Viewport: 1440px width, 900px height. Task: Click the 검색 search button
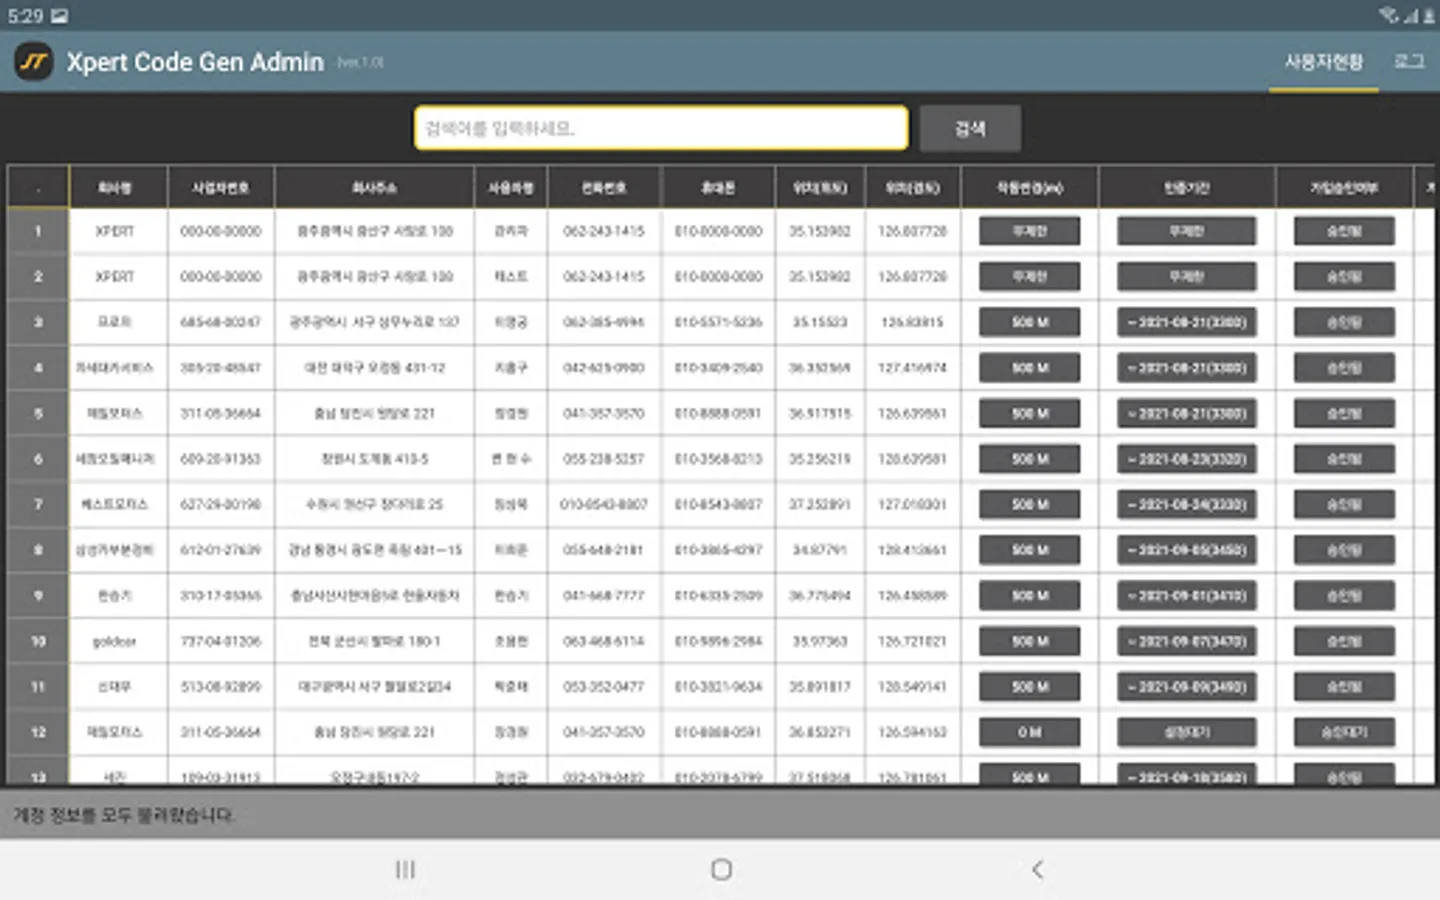tap(970, 128)
